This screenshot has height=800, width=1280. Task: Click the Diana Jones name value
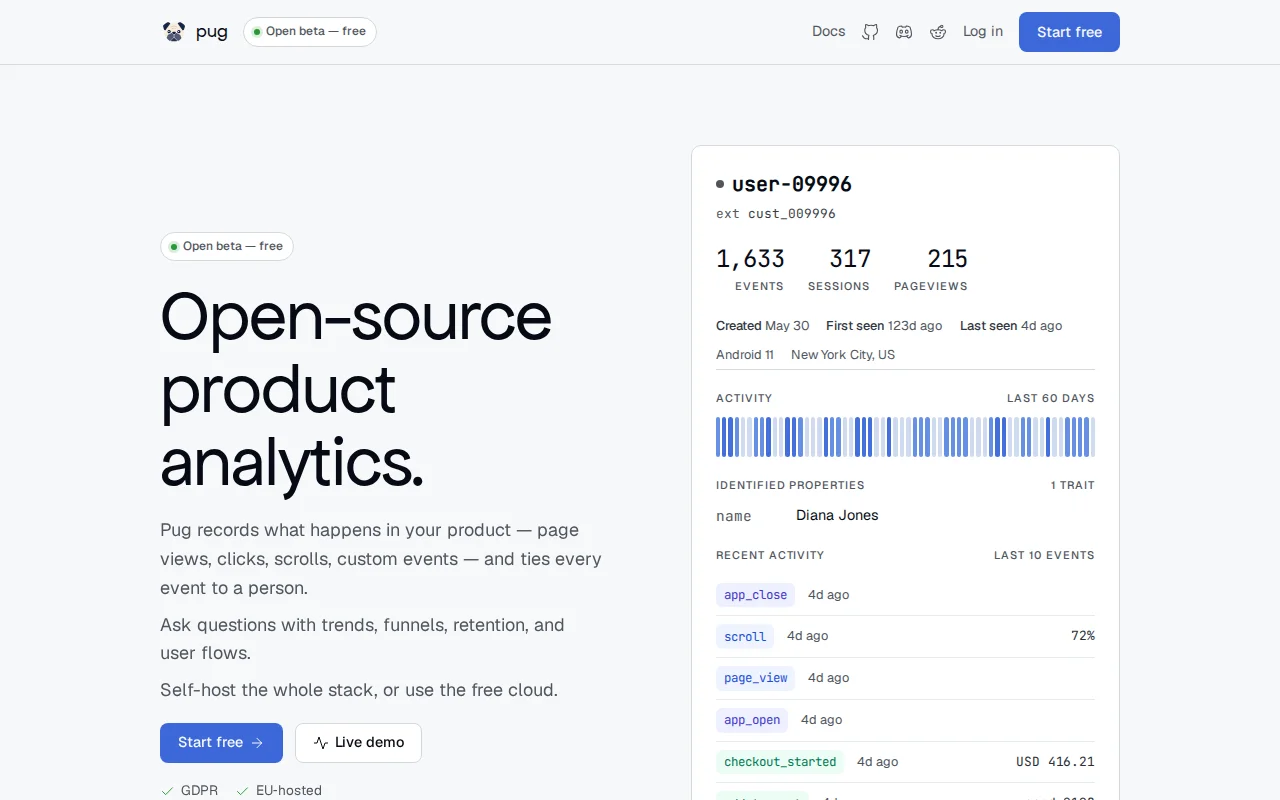point(837,516)
